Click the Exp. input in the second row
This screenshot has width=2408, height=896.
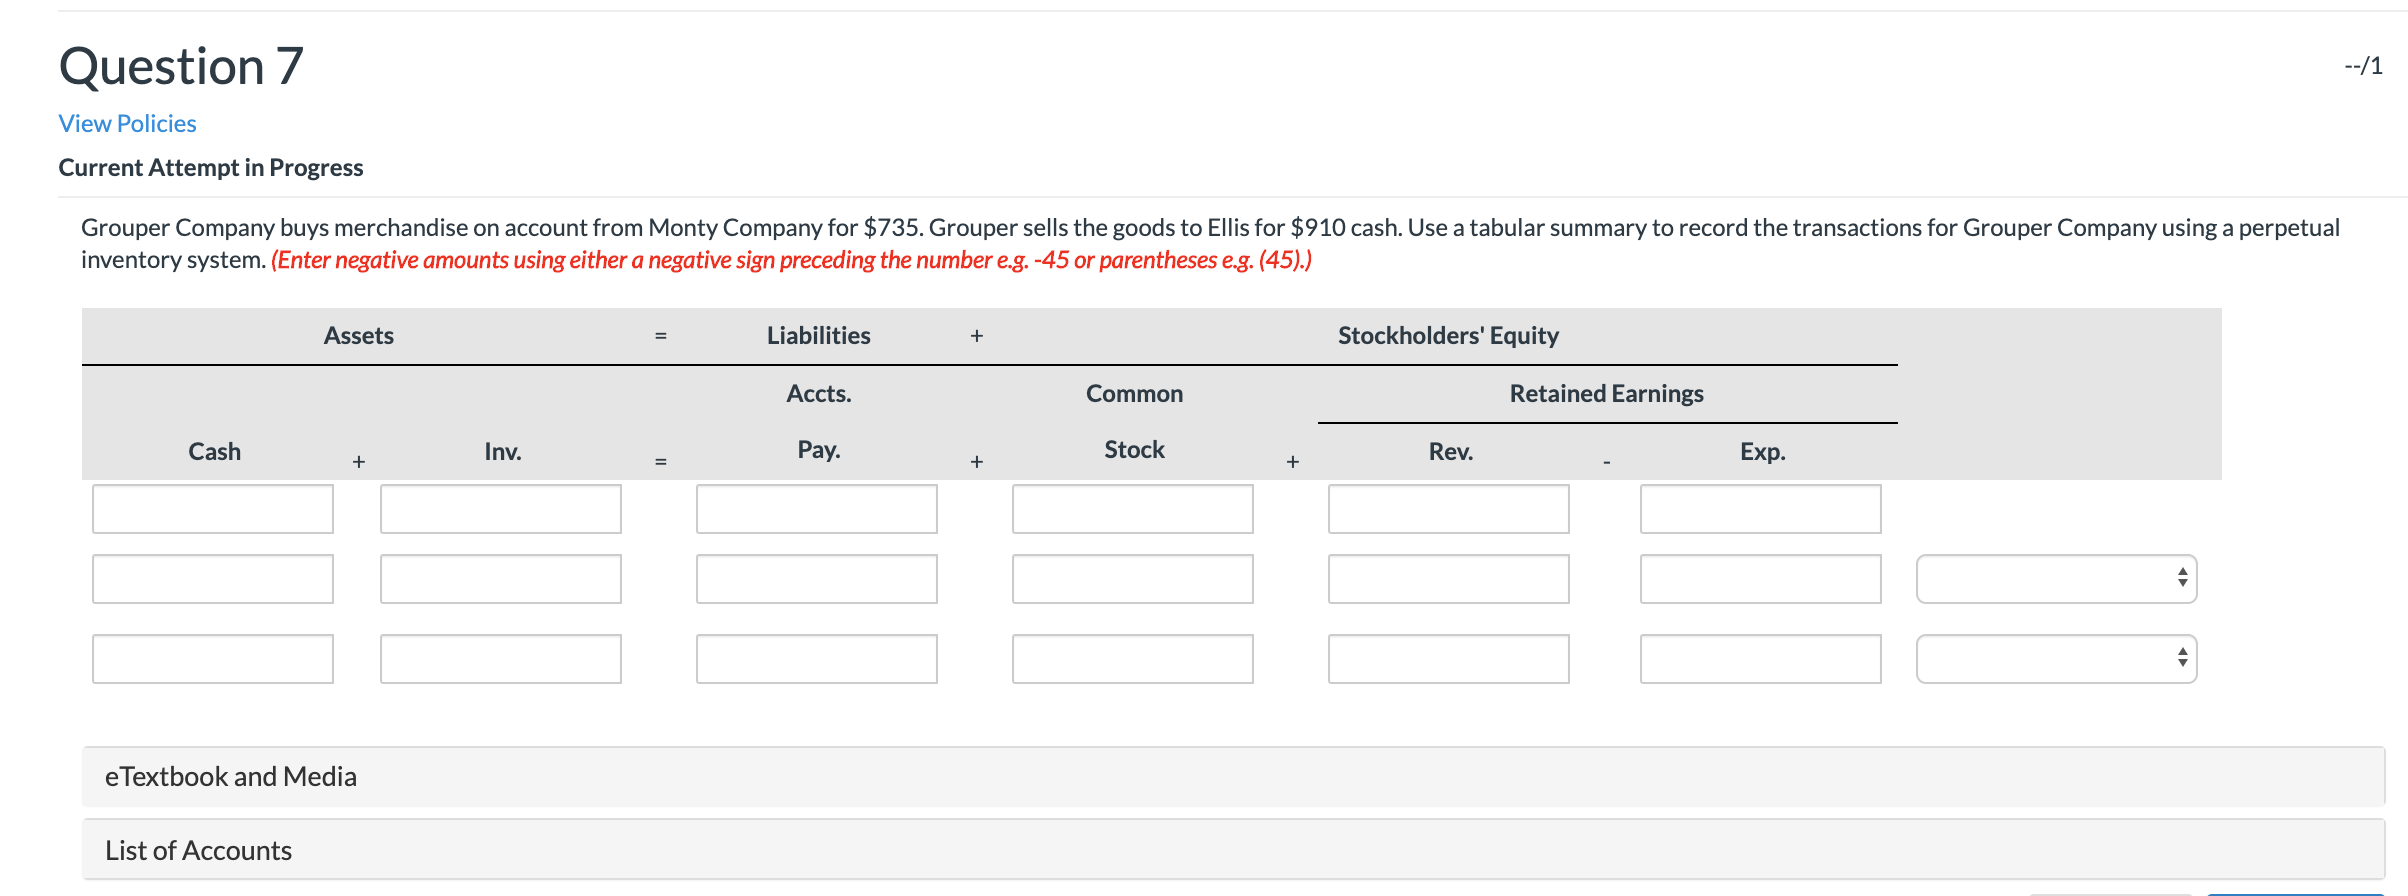[1760, 578]
